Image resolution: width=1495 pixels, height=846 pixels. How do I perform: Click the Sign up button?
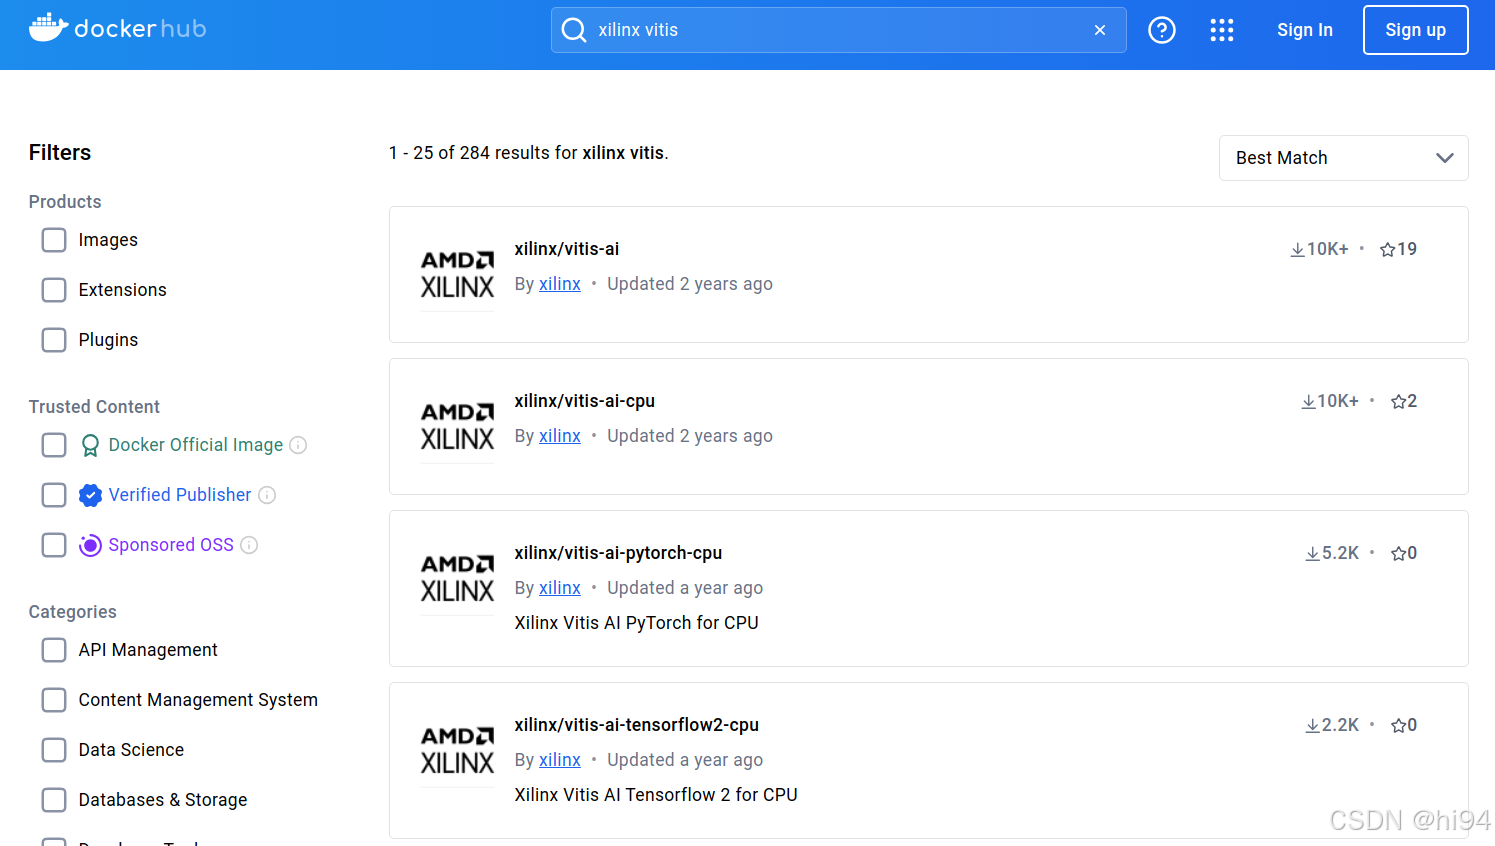(1415, 29)
